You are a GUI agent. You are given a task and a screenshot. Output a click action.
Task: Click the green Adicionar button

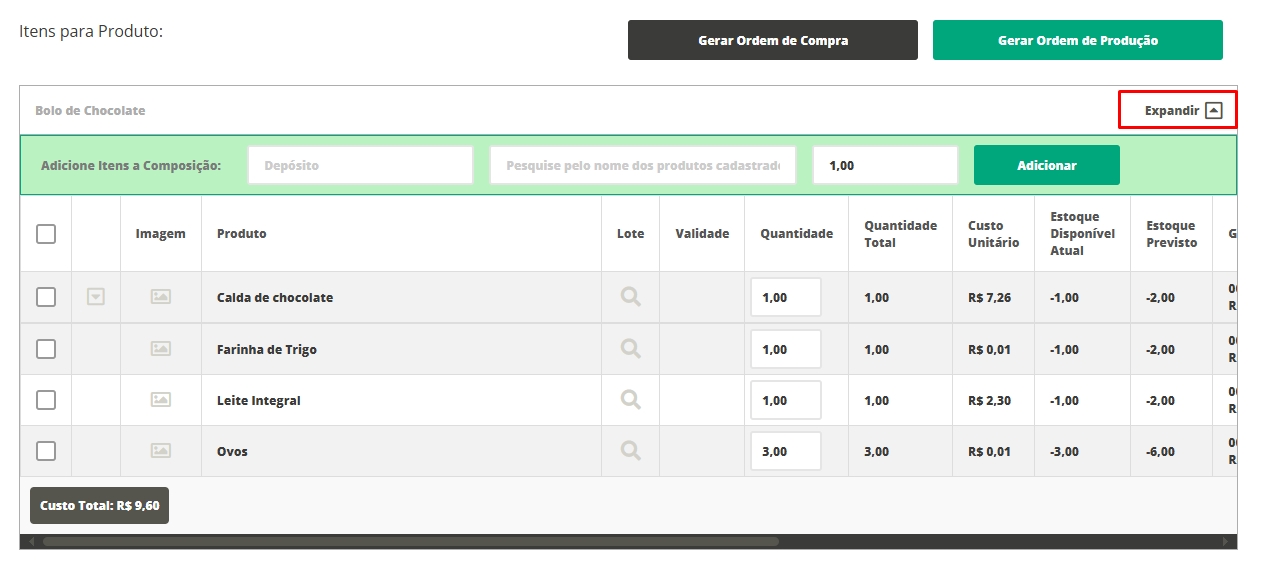click(x=1046, y=165)
